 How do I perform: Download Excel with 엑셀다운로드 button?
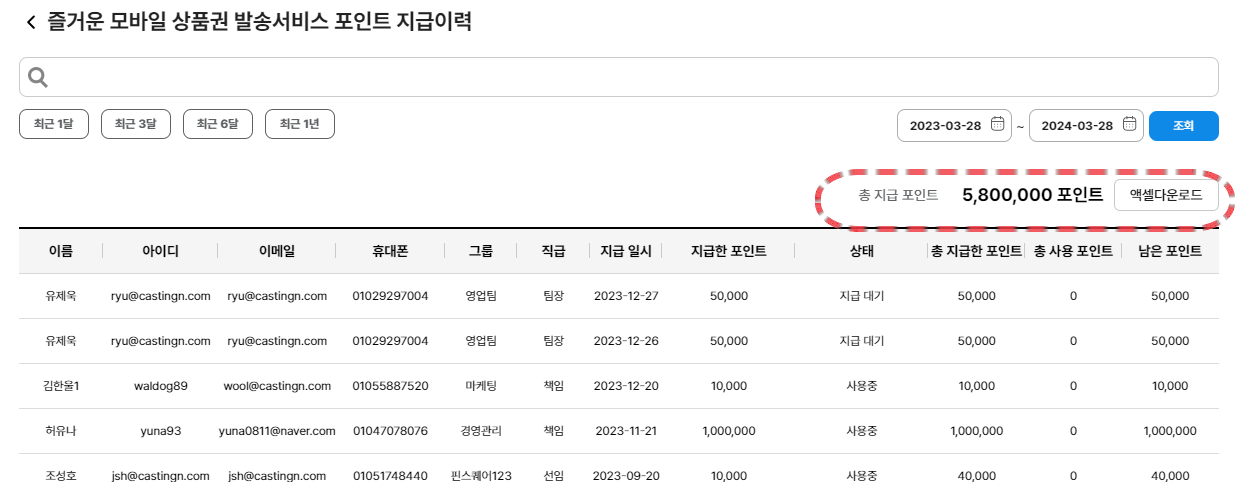[x=1166, y=195]
